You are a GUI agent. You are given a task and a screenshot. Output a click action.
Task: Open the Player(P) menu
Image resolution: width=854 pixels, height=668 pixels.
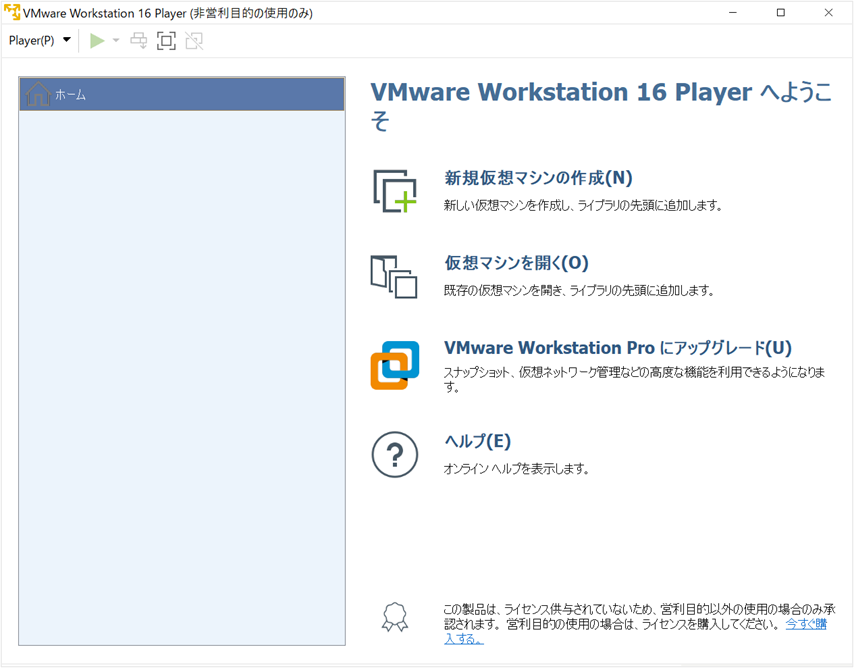pyautogui.click(x=40, y=40)
